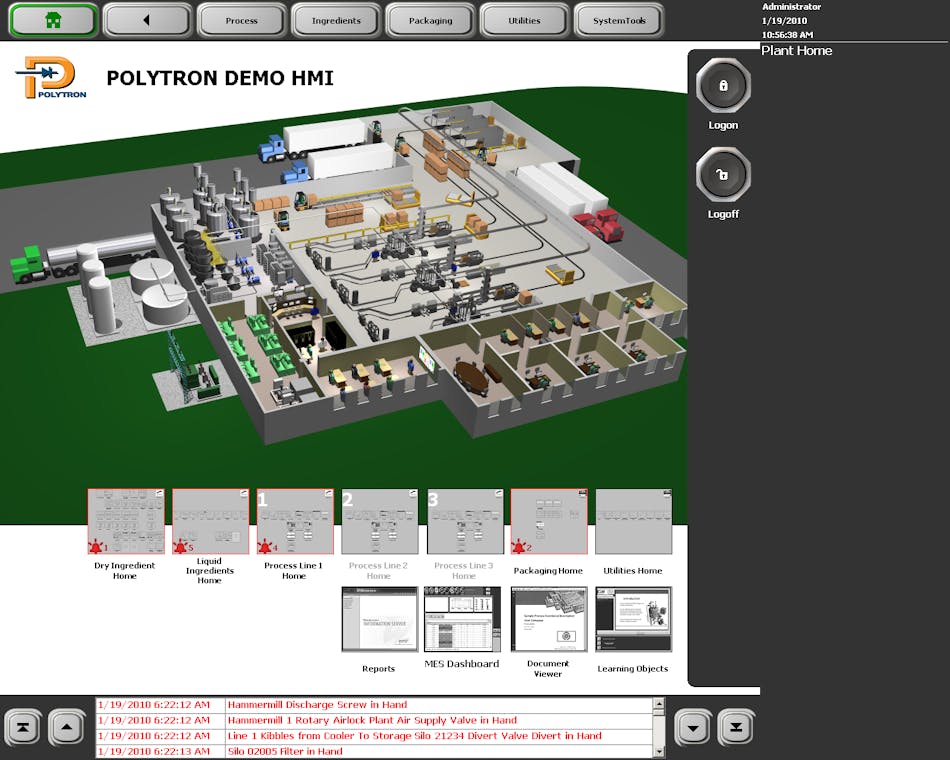
Task: Open the Process Line 1 Home thumbnail
Action: 295,520
